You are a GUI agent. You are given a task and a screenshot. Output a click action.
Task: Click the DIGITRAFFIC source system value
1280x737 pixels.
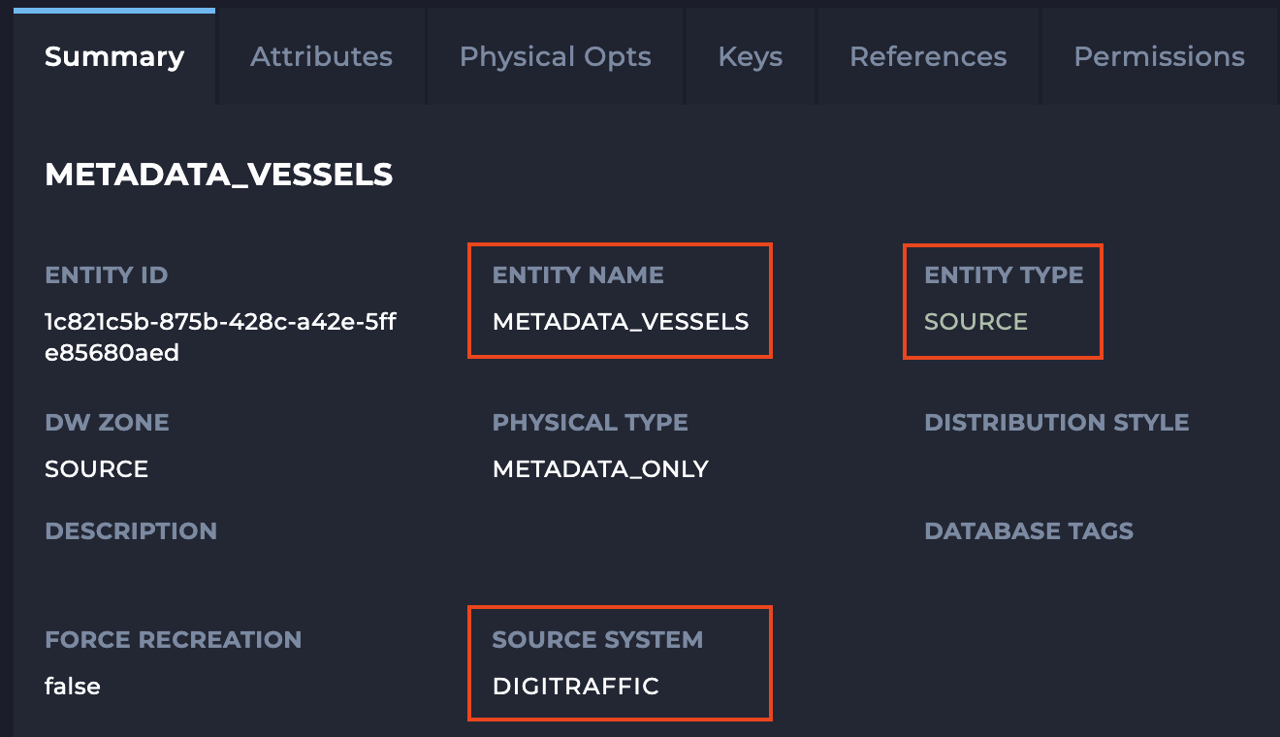coord(576,686)
